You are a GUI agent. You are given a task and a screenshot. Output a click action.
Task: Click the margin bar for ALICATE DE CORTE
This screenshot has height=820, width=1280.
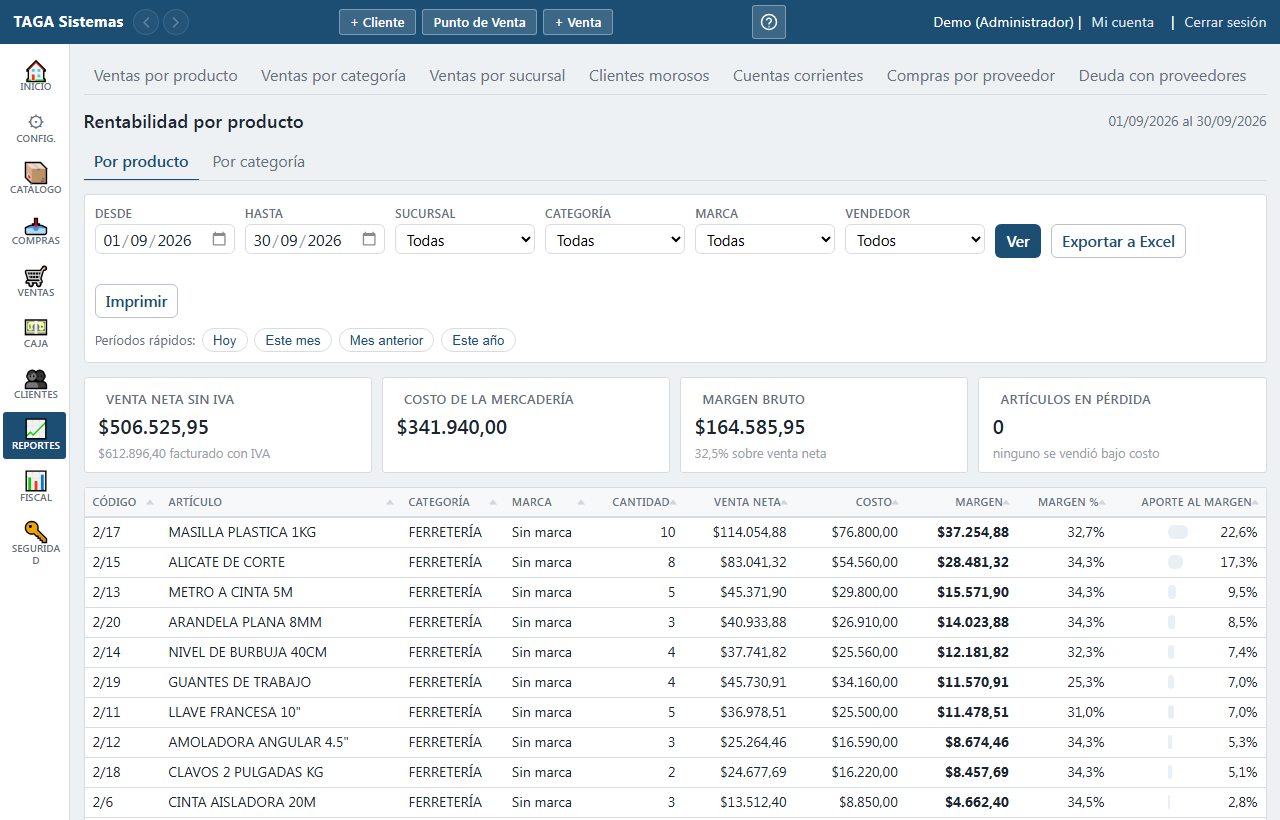coord(1177,562)
